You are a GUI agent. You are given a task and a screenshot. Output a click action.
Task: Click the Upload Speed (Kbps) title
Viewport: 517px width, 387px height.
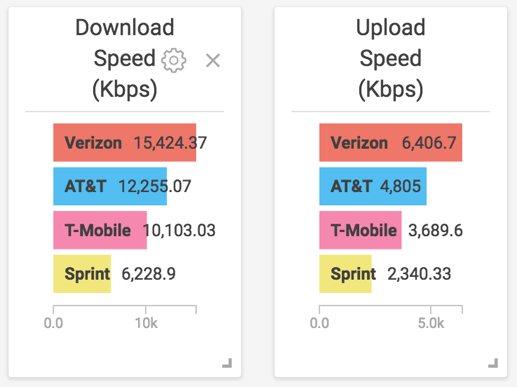[x=391, y=58]
